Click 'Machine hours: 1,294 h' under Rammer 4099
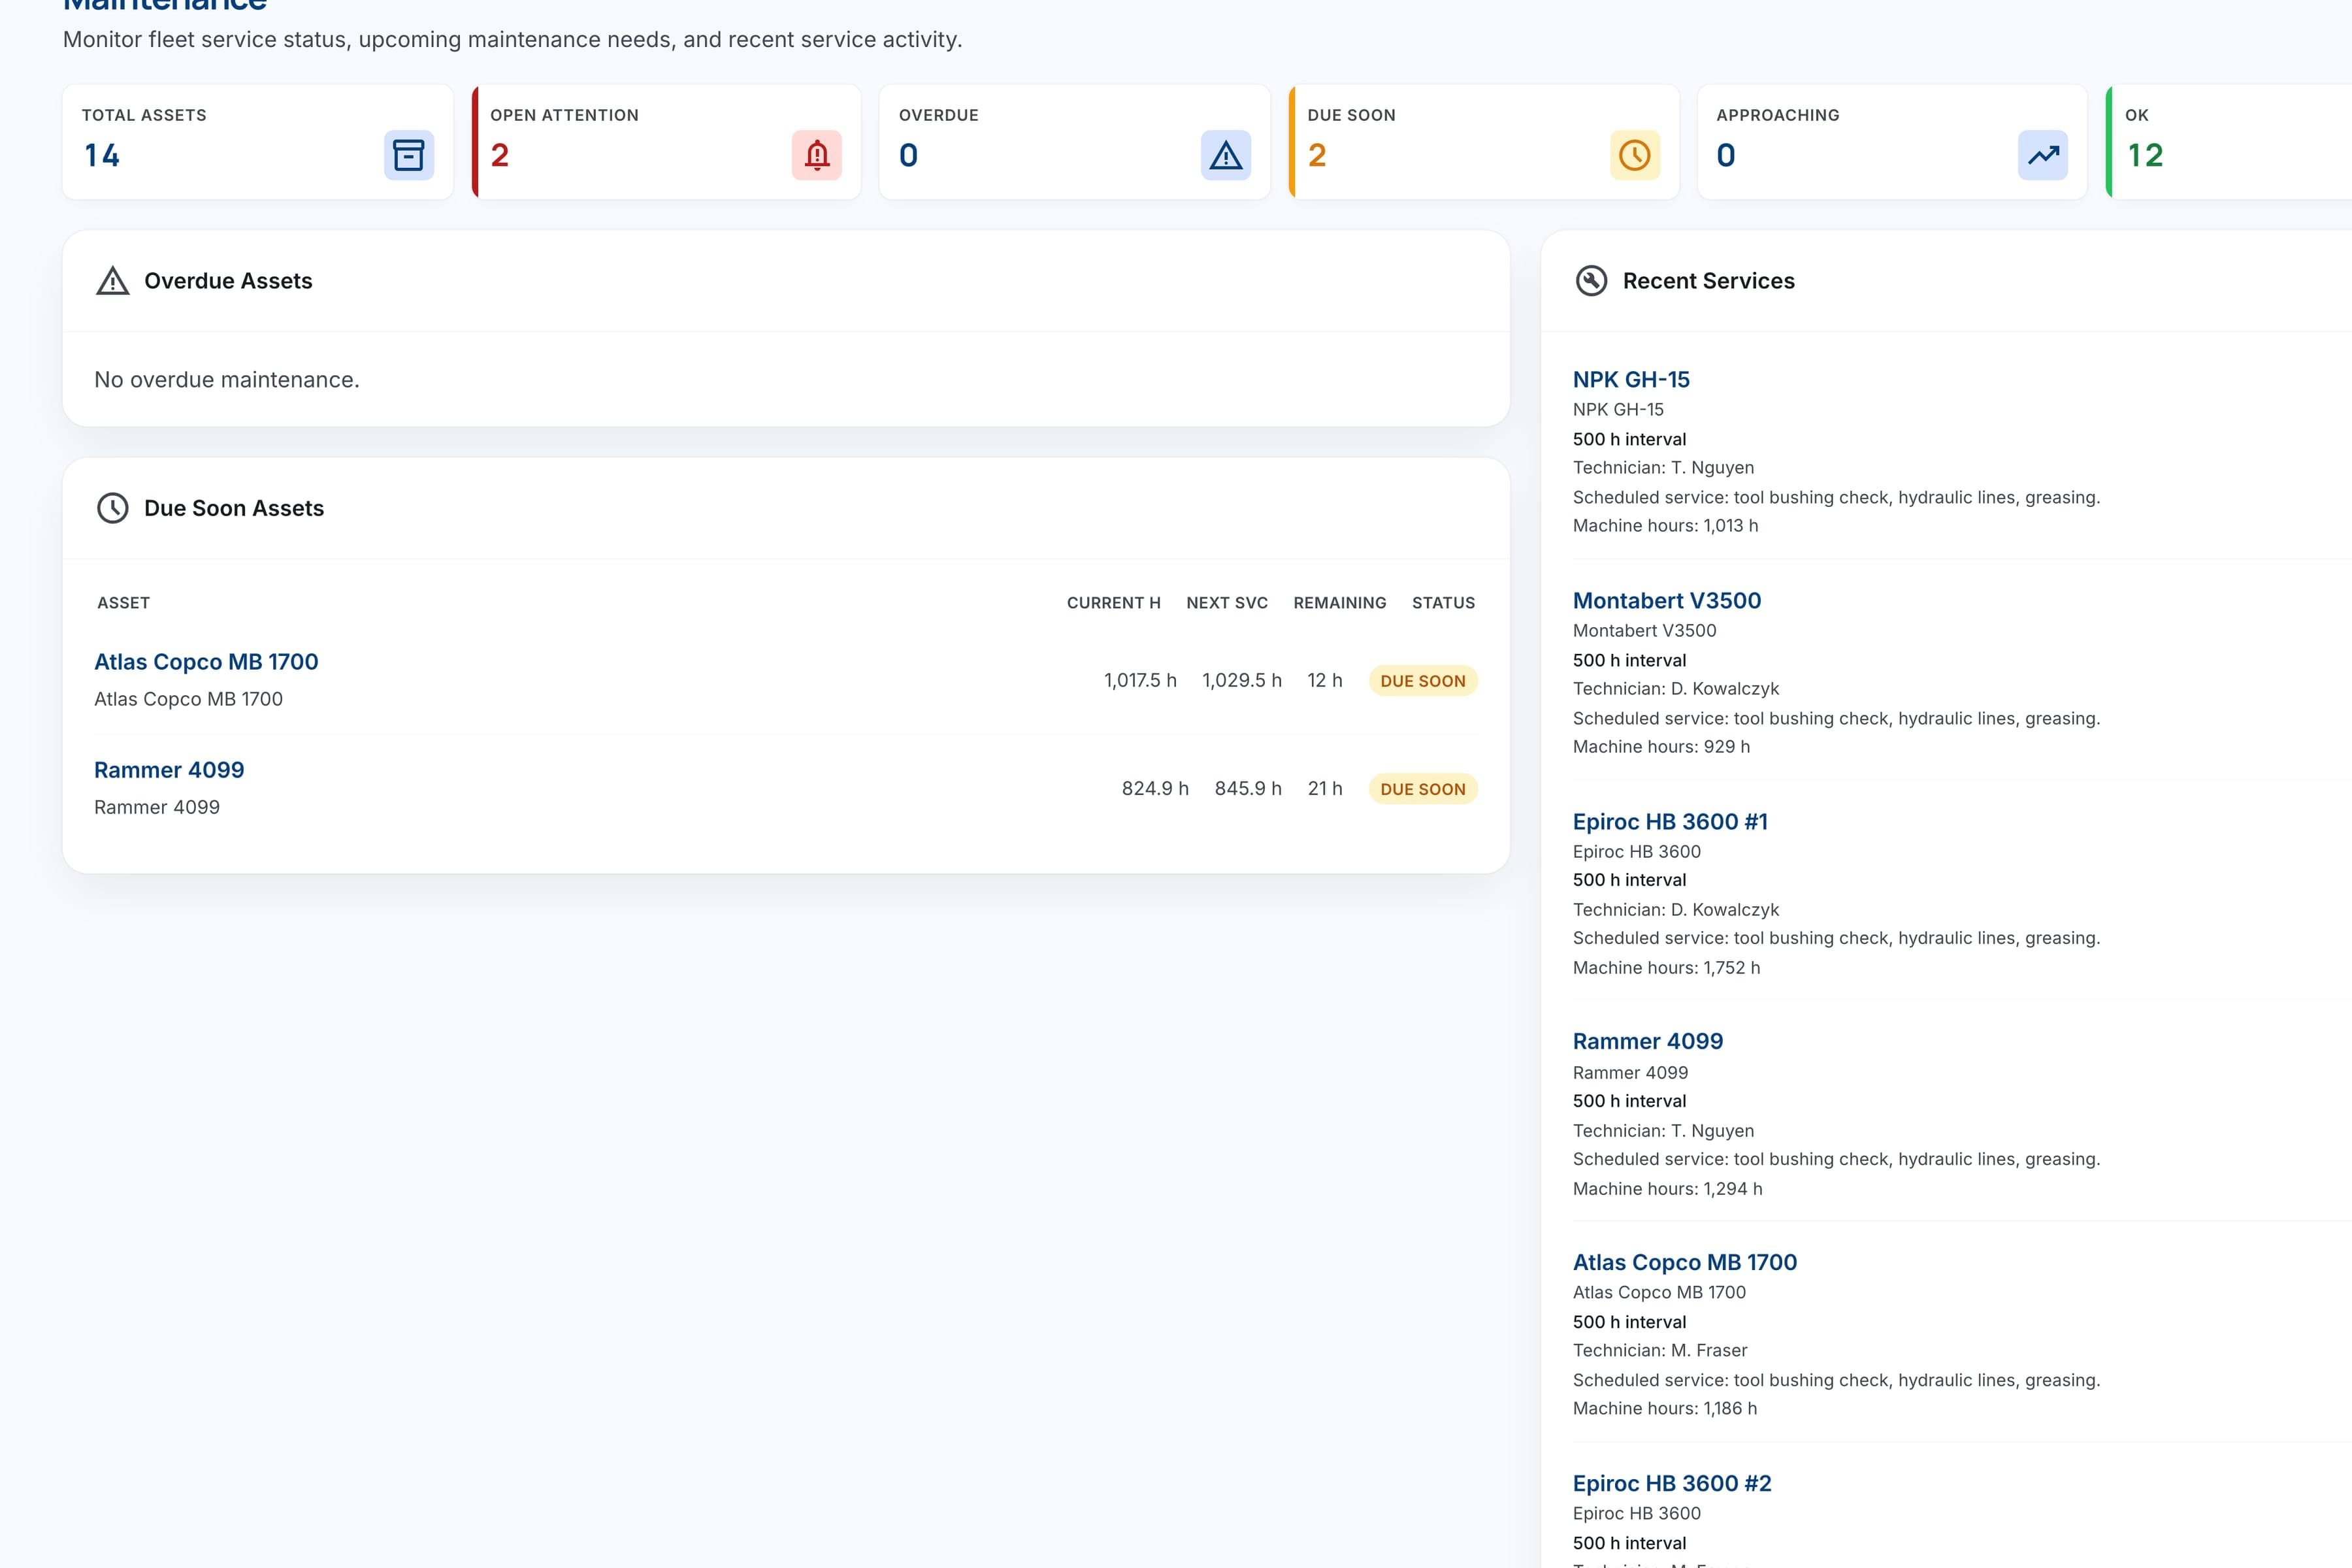The image size is (2352, 1568). coord(1667,1189)
